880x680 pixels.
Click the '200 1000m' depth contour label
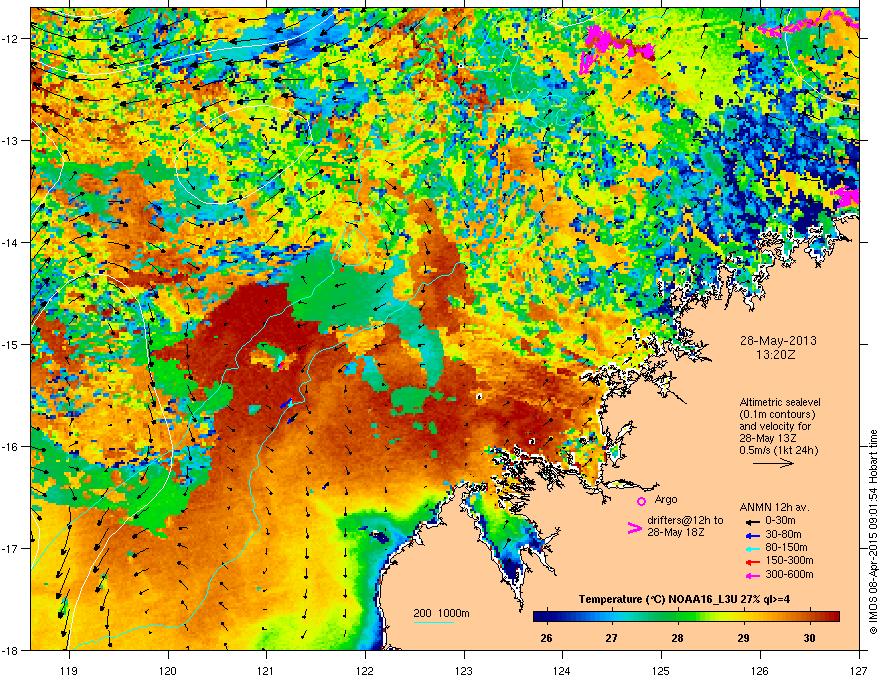click(x=441, y=613)
